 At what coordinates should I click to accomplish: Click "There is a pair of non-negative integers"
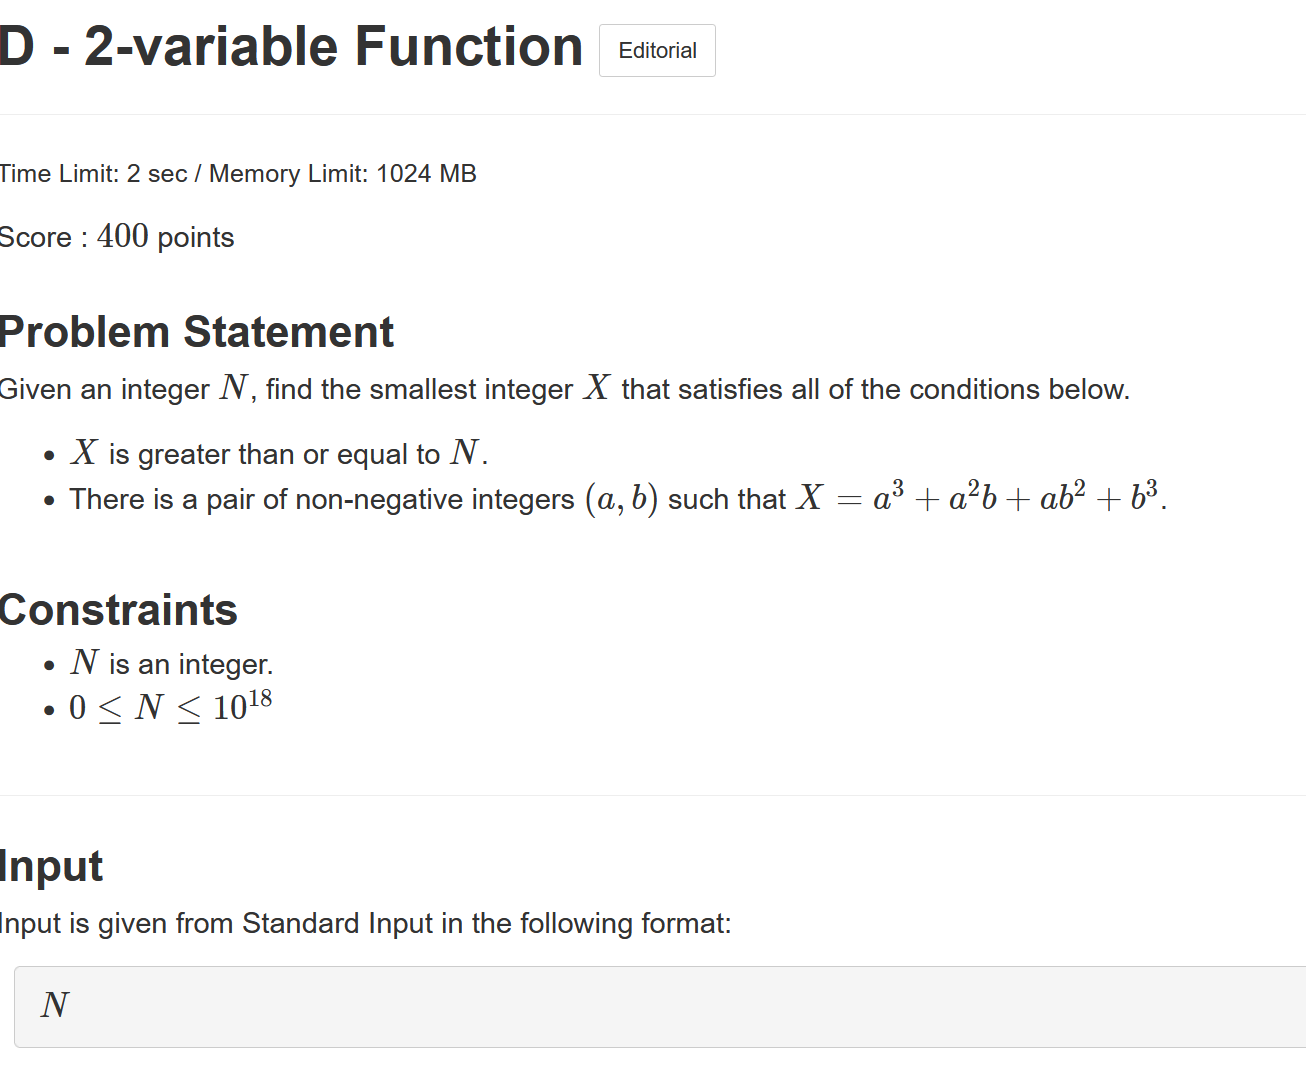(x=322, y=499)
